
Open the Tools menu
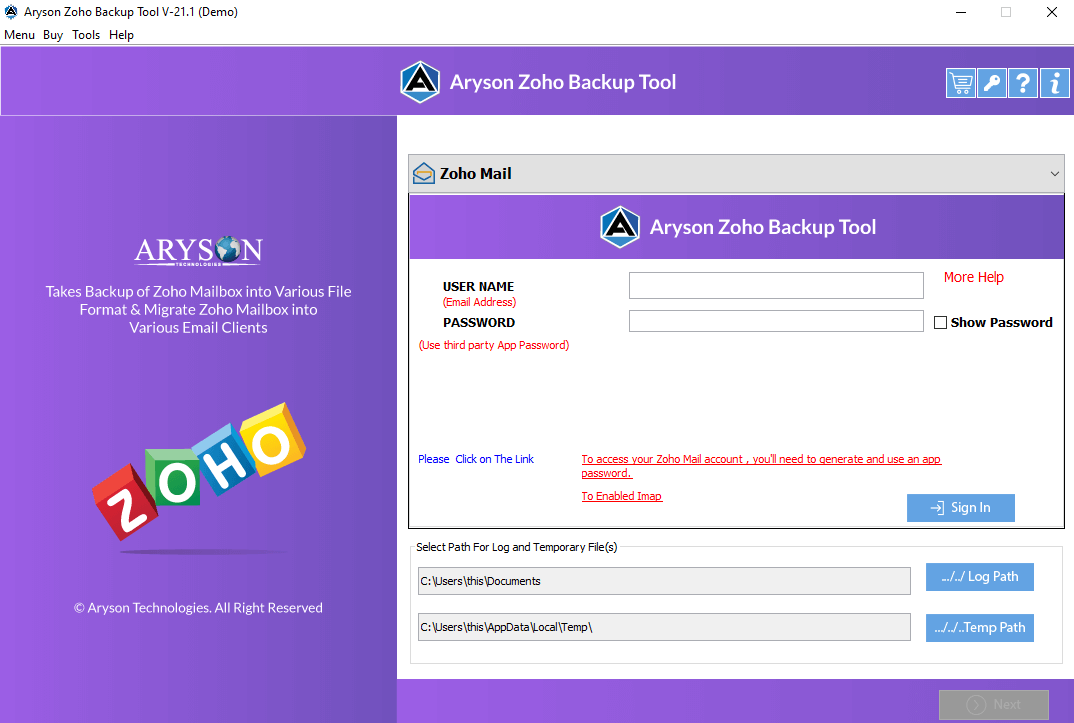coord(86,35)
